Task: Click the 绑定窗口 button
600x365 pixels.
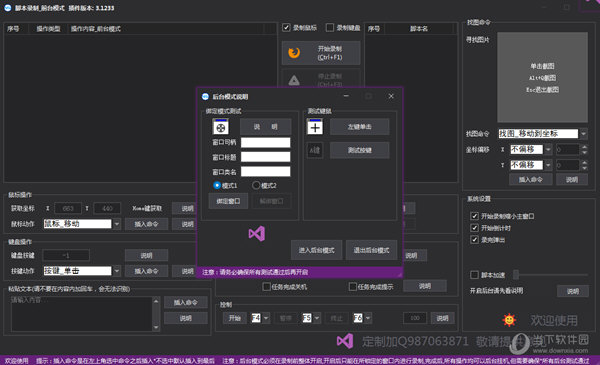Action: tap(228, 201)
